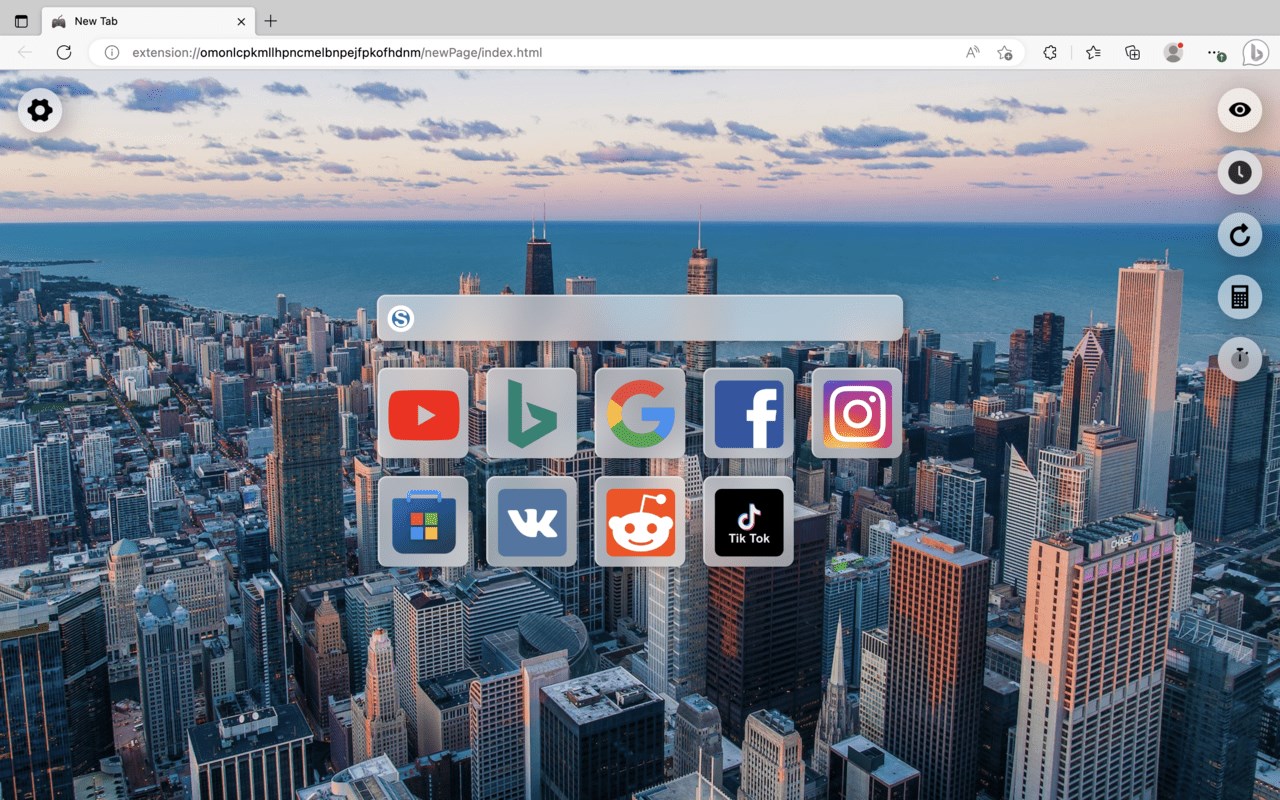Reload the current page
Image resolution: width=1280 pixels, height=800 pixels.
coord(63,52)
